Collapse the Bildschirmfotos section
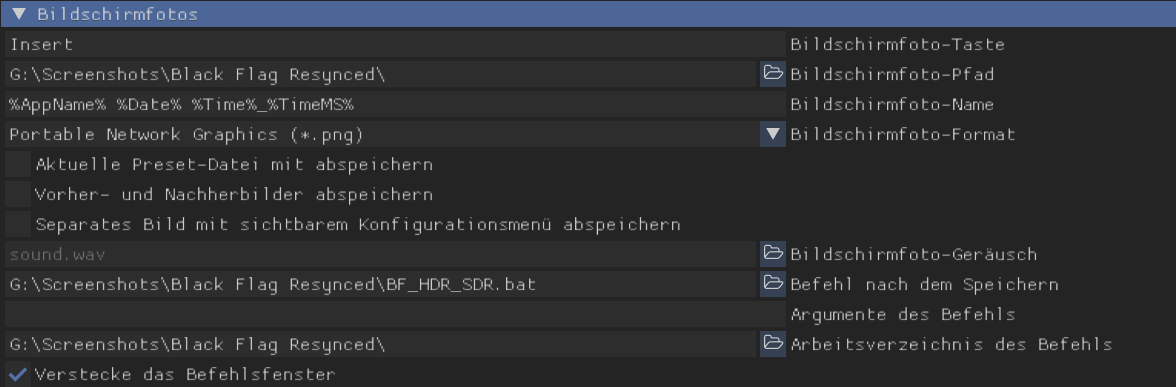The width and height of the screenshot is (1176, 387). 20,14
